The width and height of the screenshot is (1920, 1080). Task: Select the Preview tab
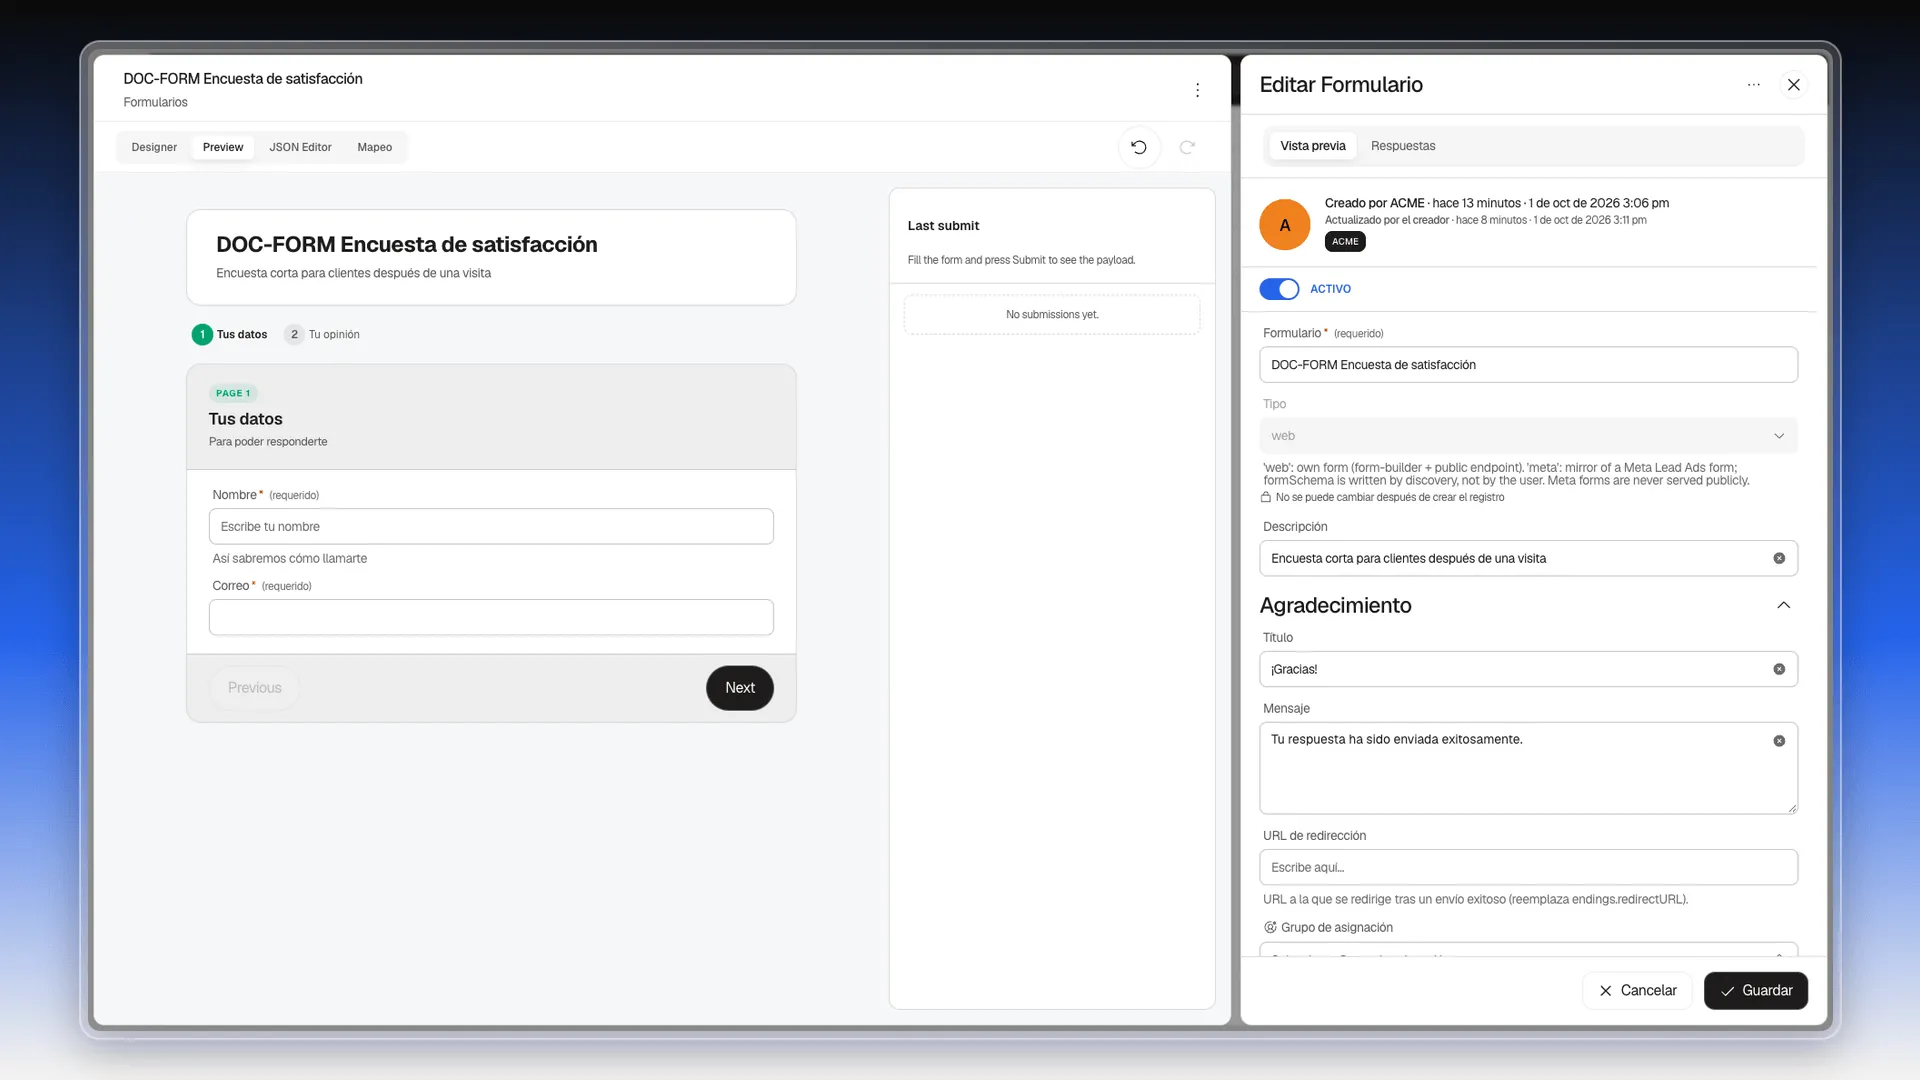[x=223, y=147]
